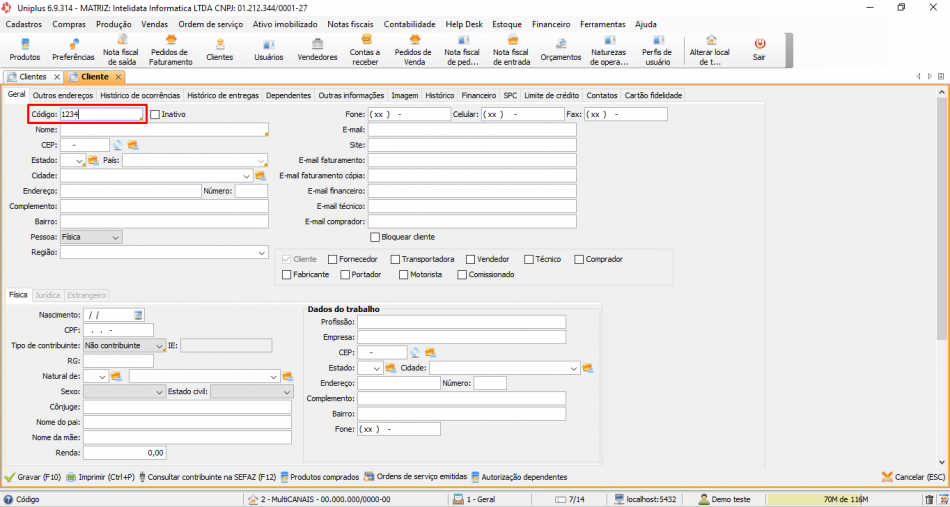Open Naturezas de operação icon

point(610,50)
